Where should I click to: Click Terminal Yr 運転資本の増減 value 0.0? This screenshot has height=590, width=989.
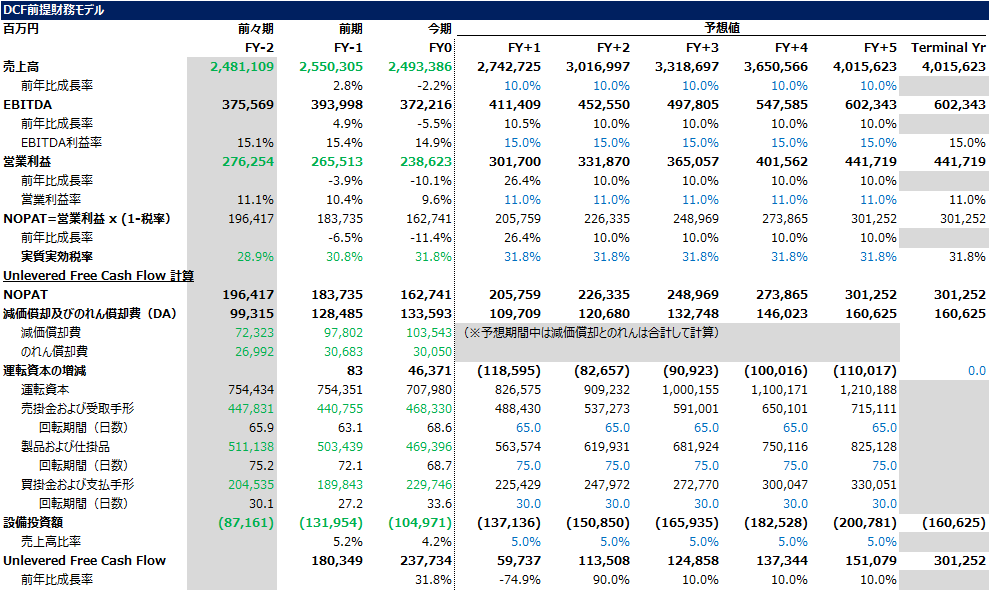pyautogui.click(x=976, y=371)
